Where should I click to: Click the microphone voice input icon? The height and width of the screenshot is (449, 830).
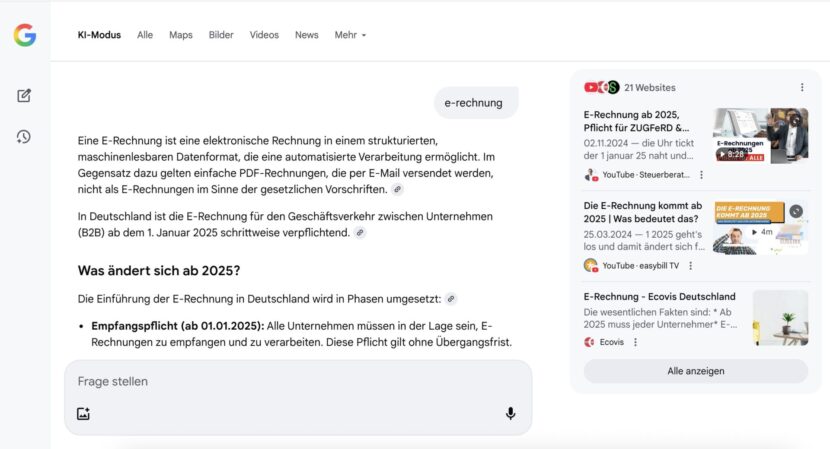[510, 414]
